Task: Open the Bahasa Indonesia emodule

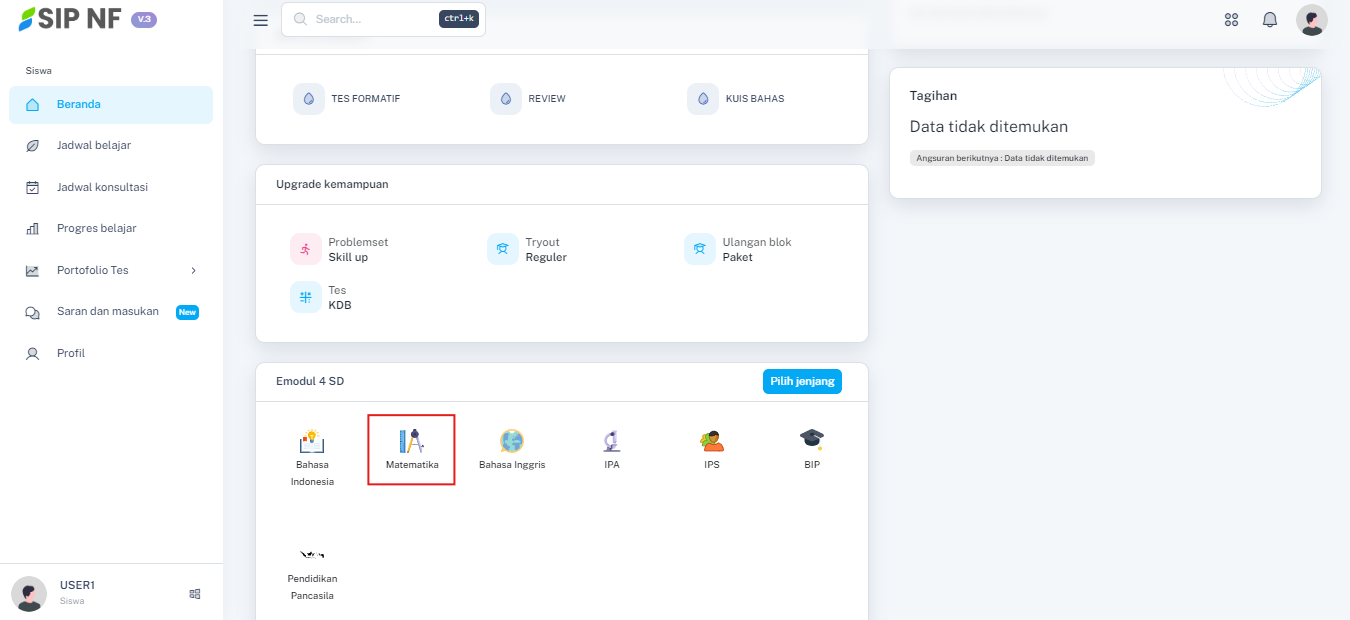Action: coord(312,442)
